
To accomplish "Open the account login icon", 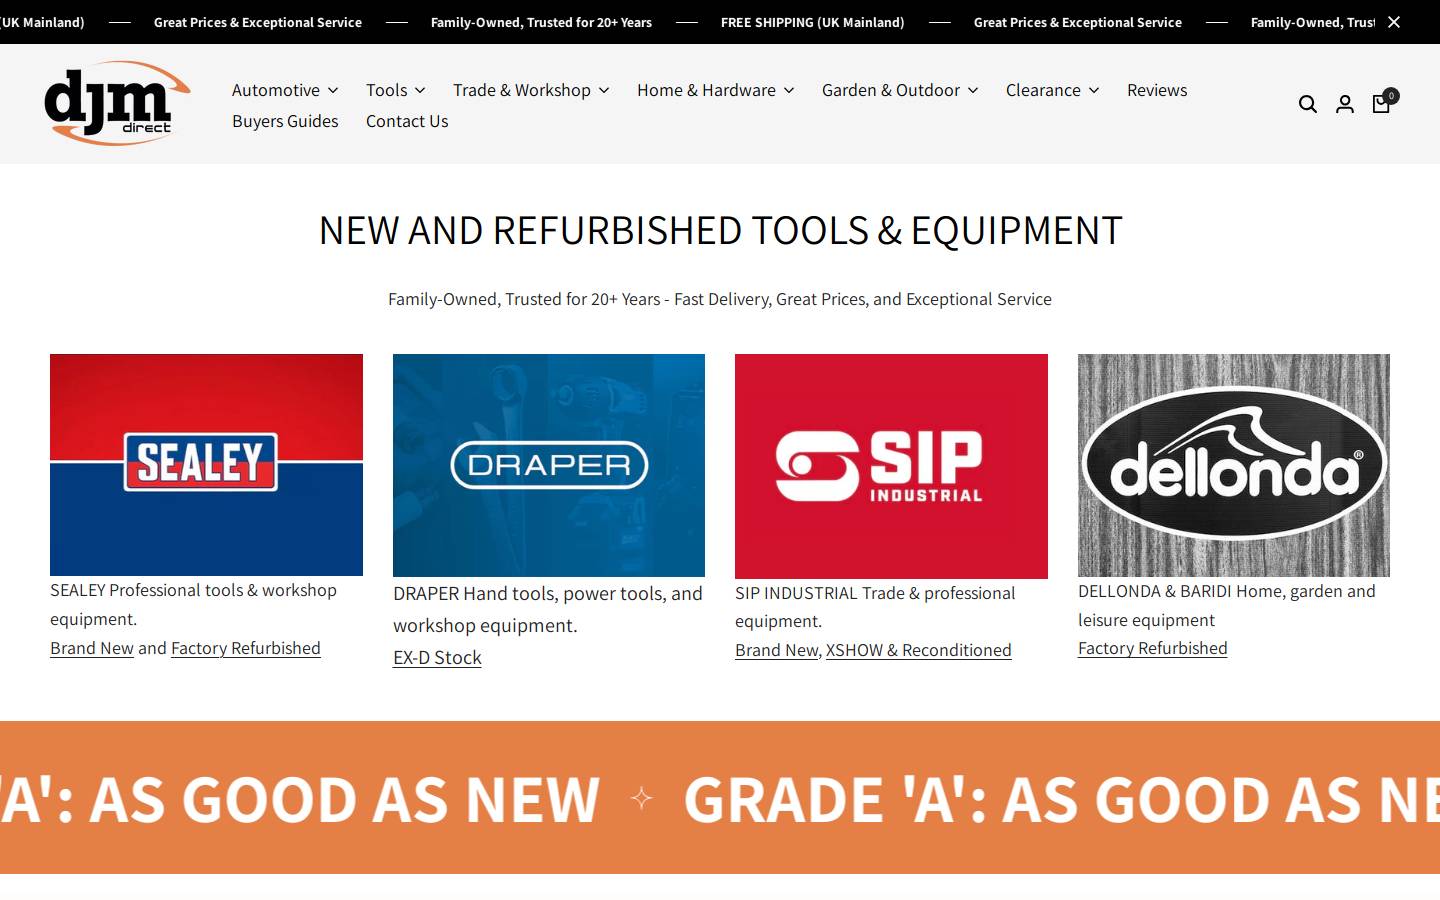I will 1345,104.
